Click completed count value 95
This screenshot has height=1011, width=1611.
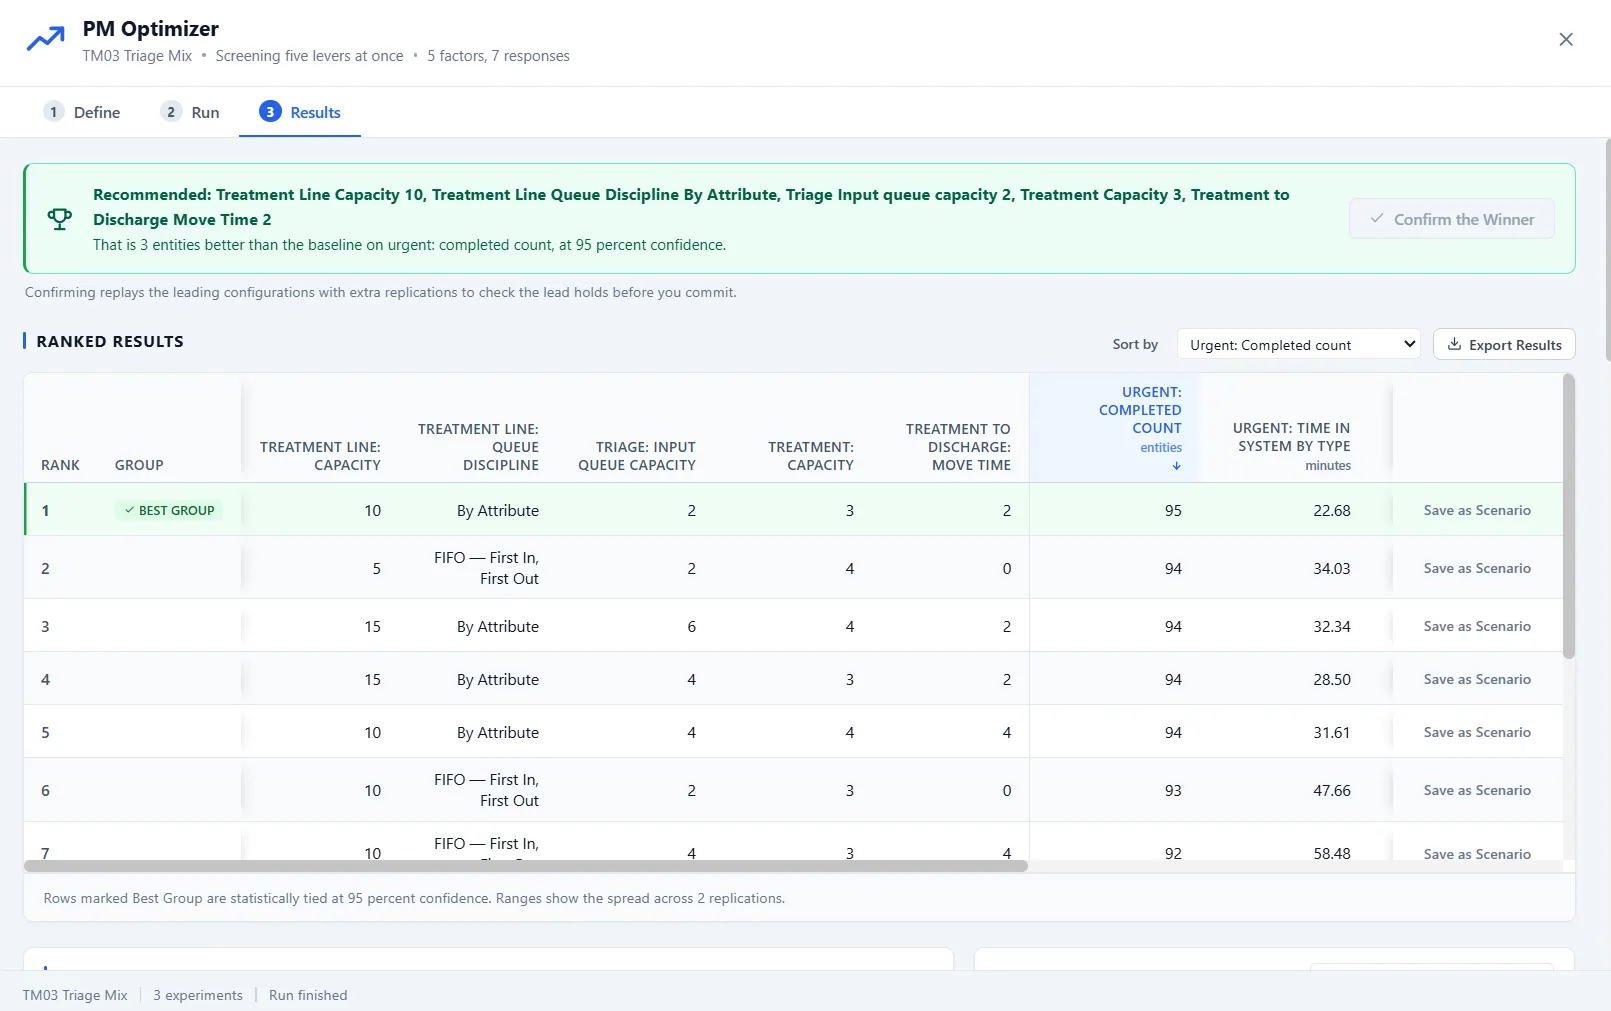[1173, 510]
